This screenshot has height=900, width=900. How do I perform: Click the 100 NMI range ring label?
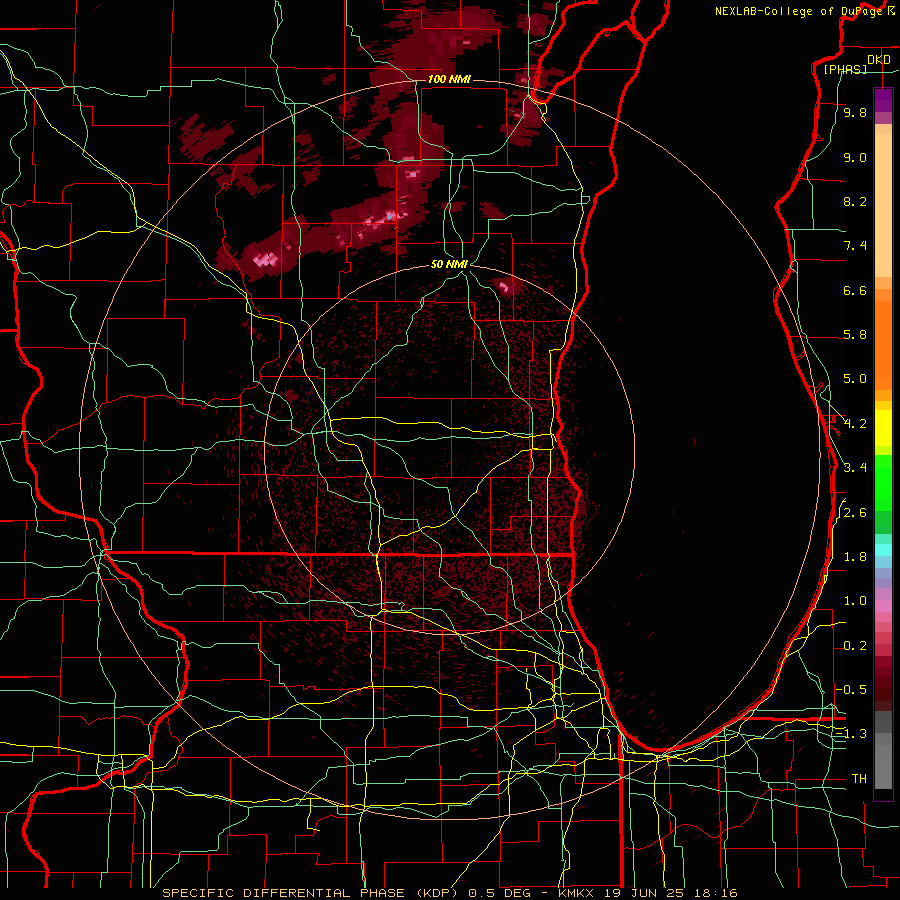coord(449,79)
